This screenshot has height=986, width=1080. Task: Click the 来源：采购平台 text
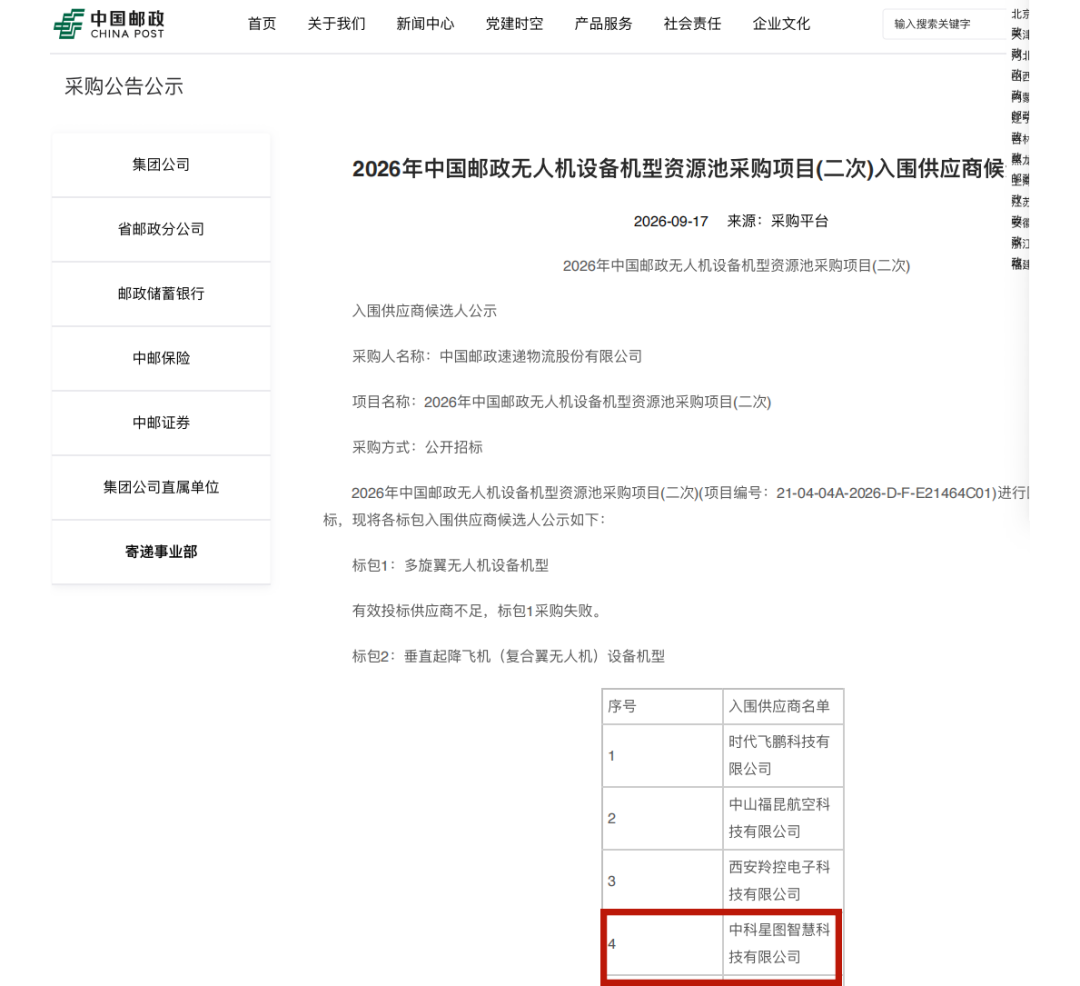coord(778,221)
